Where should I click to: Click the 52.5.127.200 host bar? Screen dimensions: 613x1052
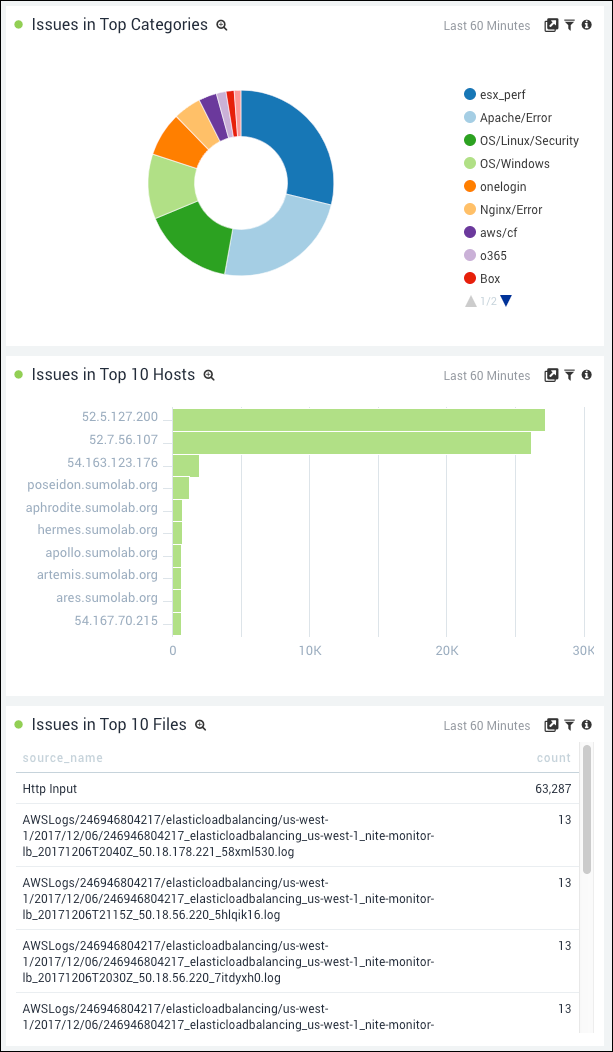[x=358, y=420]
